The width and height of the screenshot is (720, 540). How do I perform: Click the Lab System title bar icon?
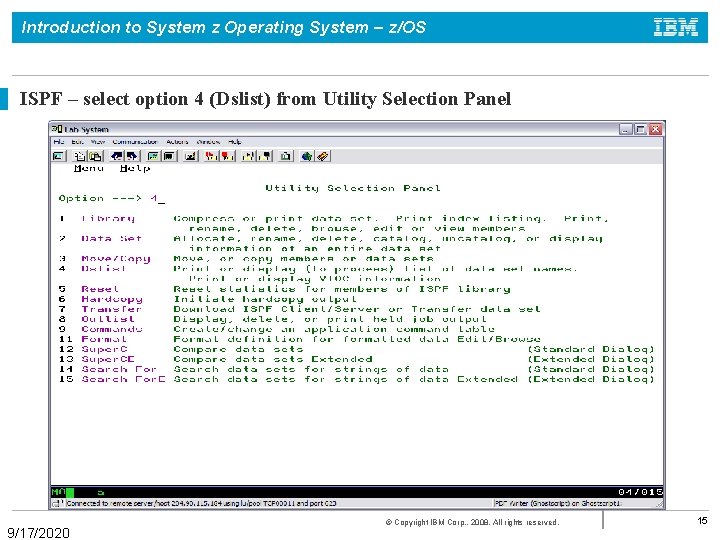tap(57, 129)
